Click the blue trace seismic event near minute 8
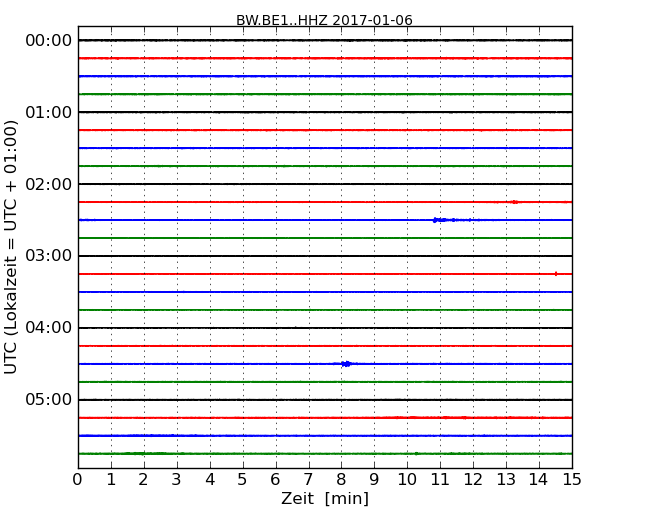The image size is (650, 520). [x=346, y=364]
